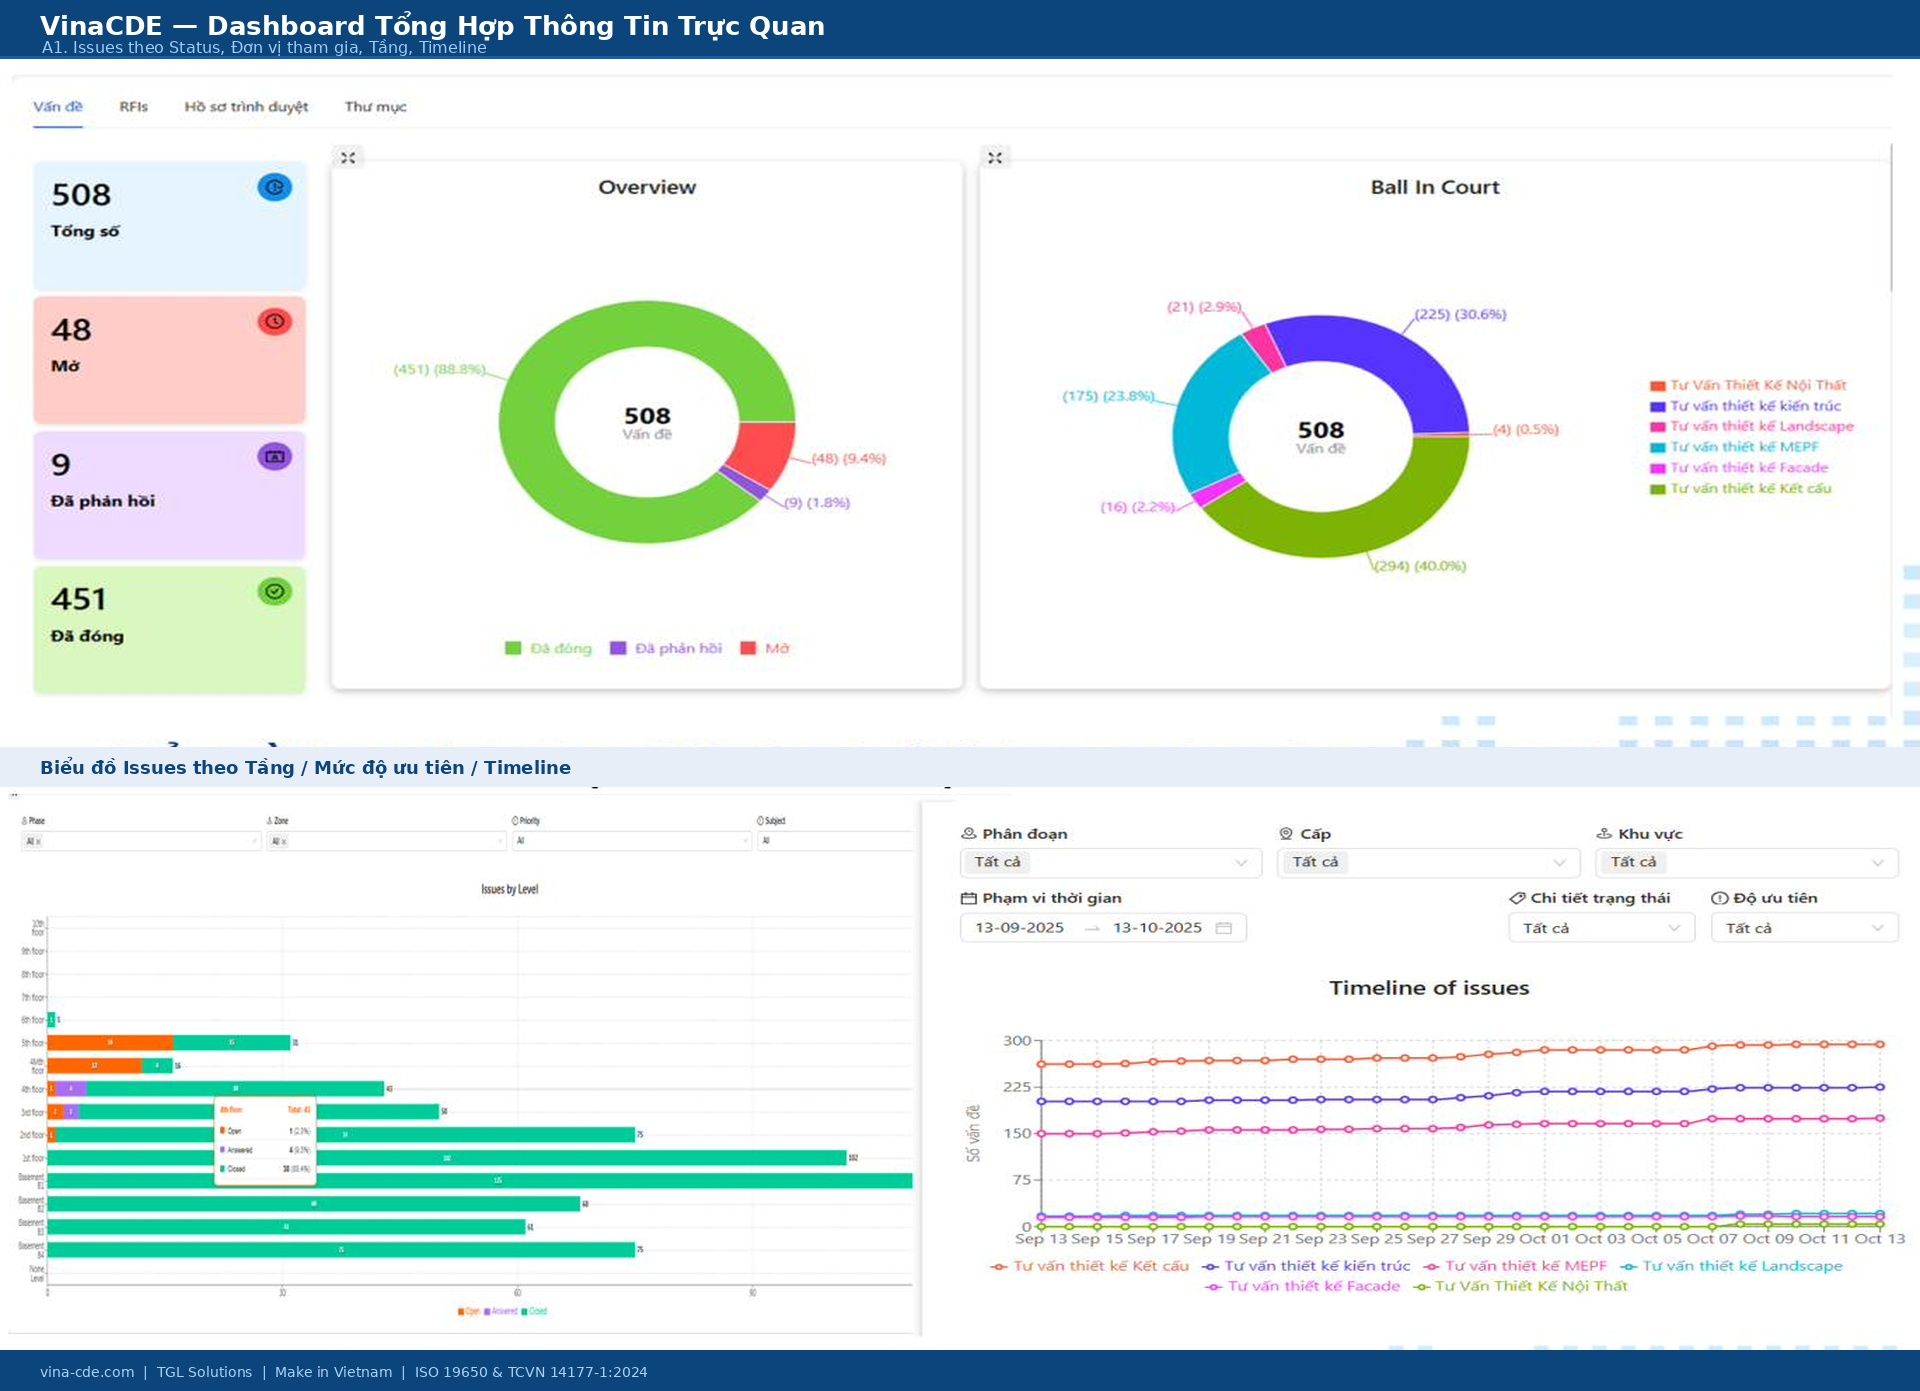Switch to the RFIs tab
Screen dimensions: 1920x1391
tap(133, 106)
